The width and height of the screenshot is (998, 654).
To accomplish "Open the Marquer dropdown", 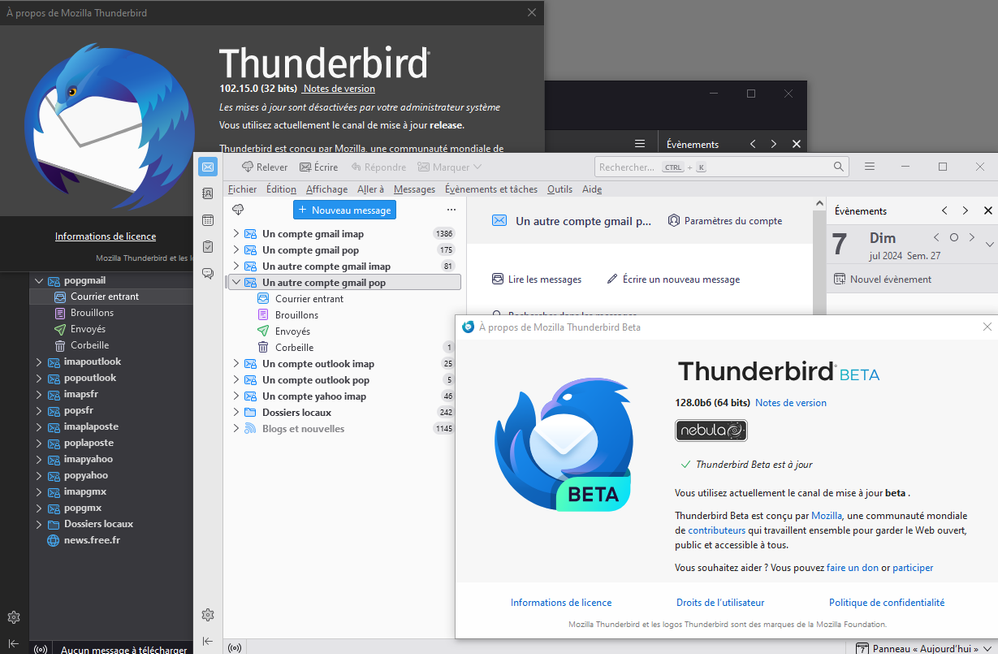I will coord(450,167).
